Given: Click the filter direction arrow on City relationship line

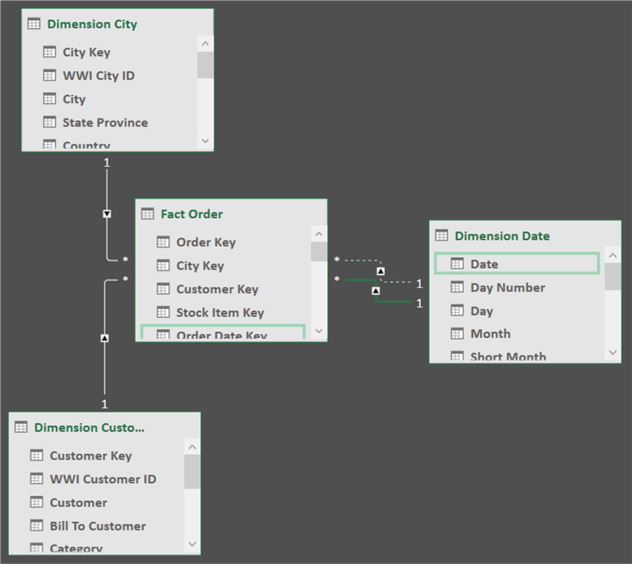Looking at the screenshot, I should click(x=107, y=214).
